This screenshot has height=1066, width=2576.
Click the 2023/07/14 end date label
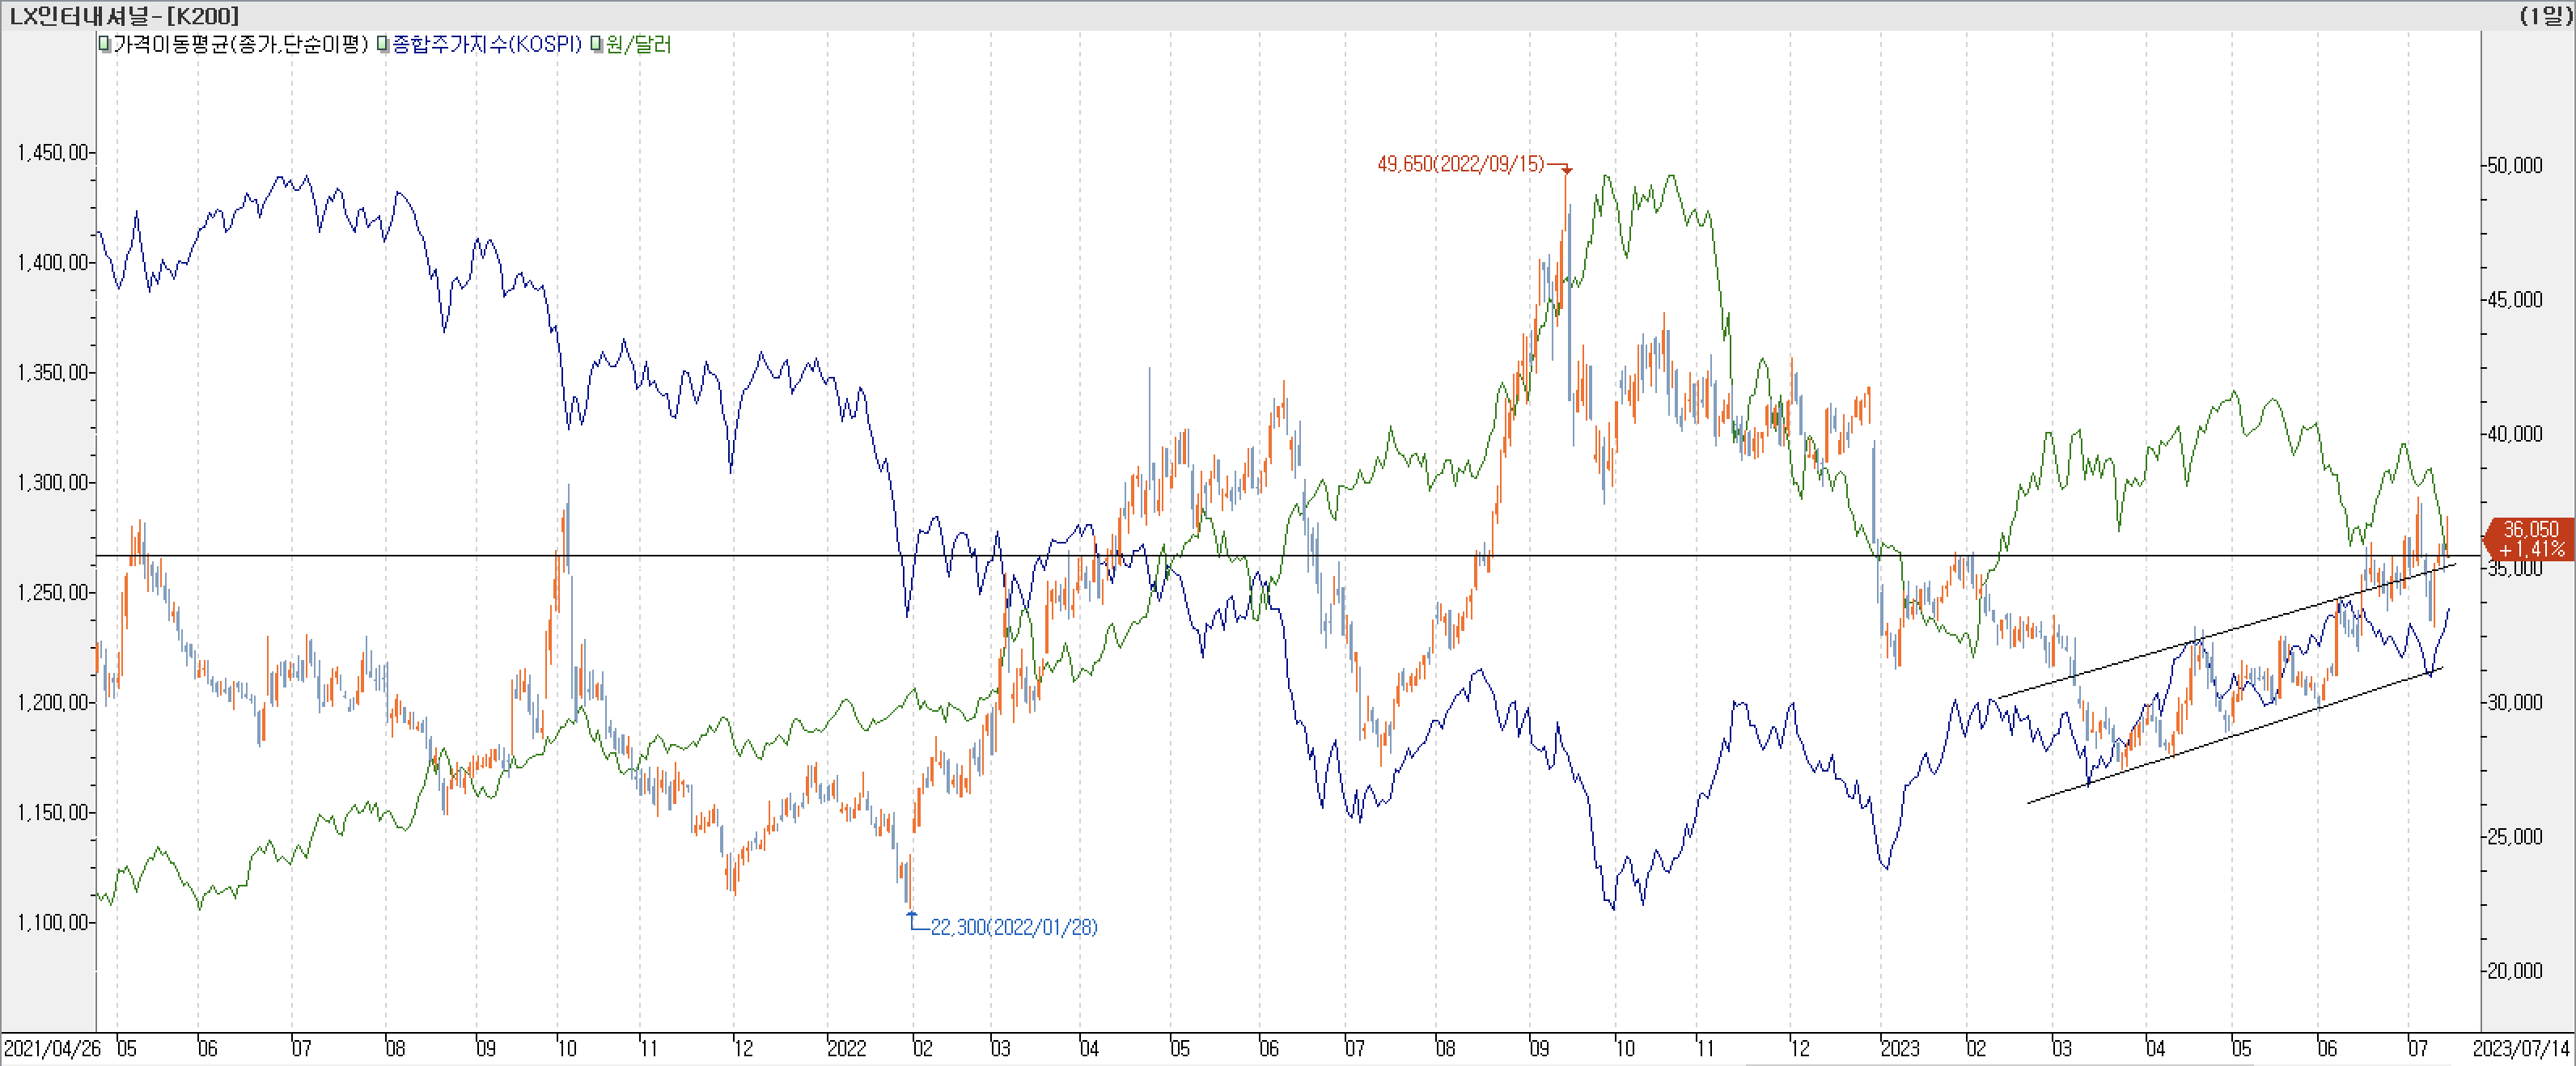click(x=2520, y=1048)
